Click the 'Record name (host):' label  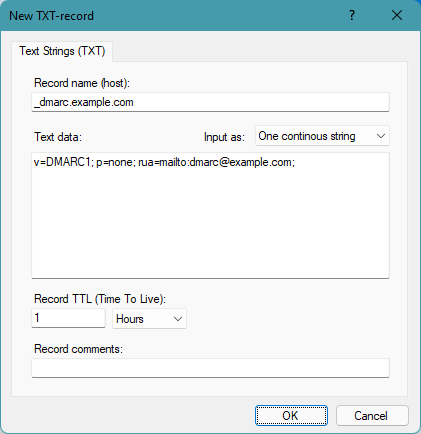82,83
